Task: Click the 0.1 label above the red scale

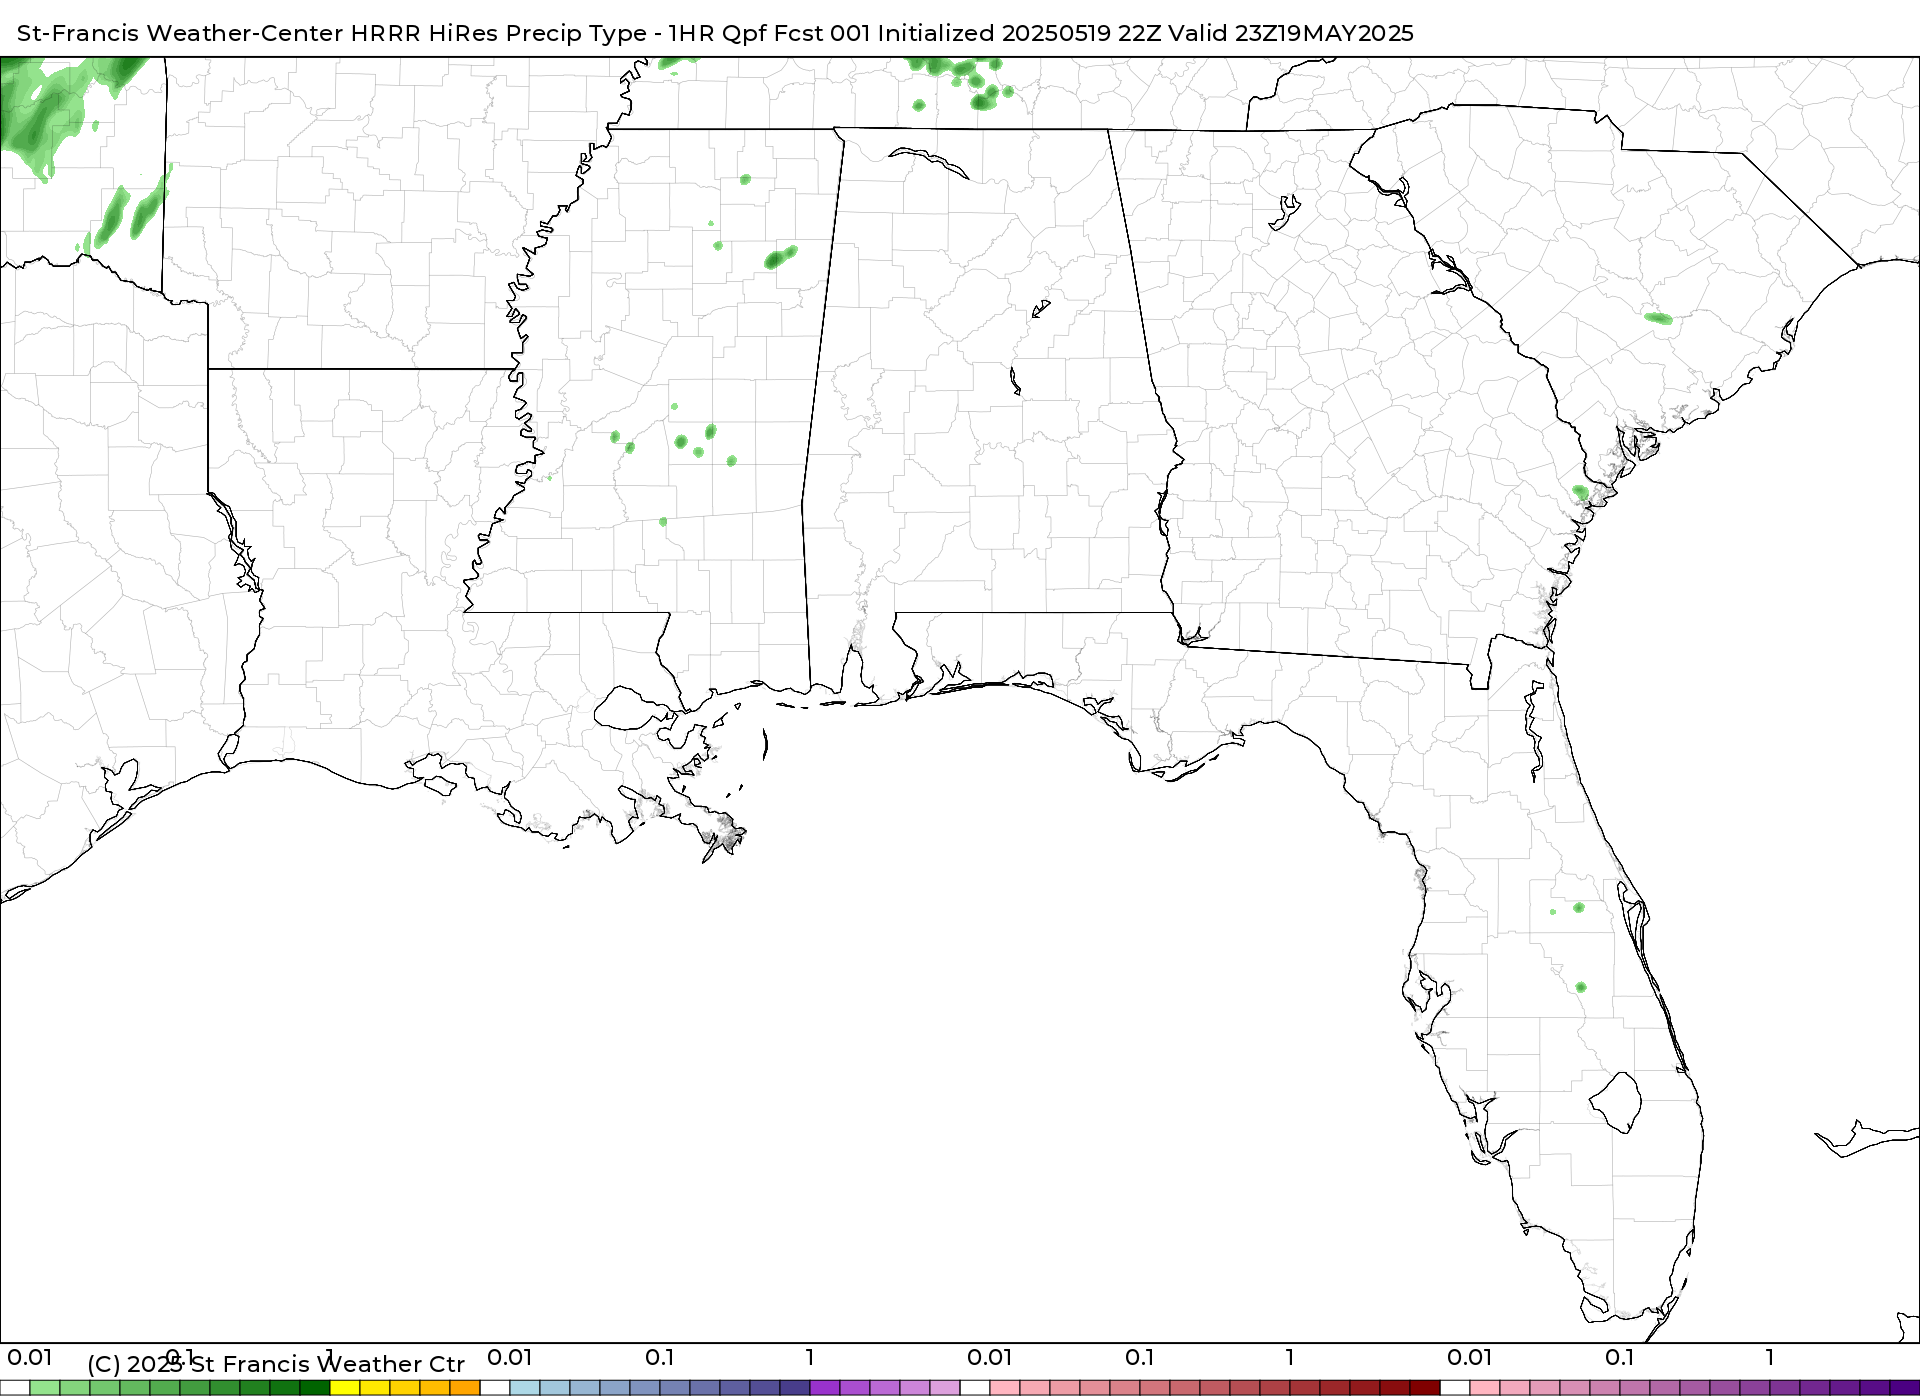Action: click(1140, 1358)
